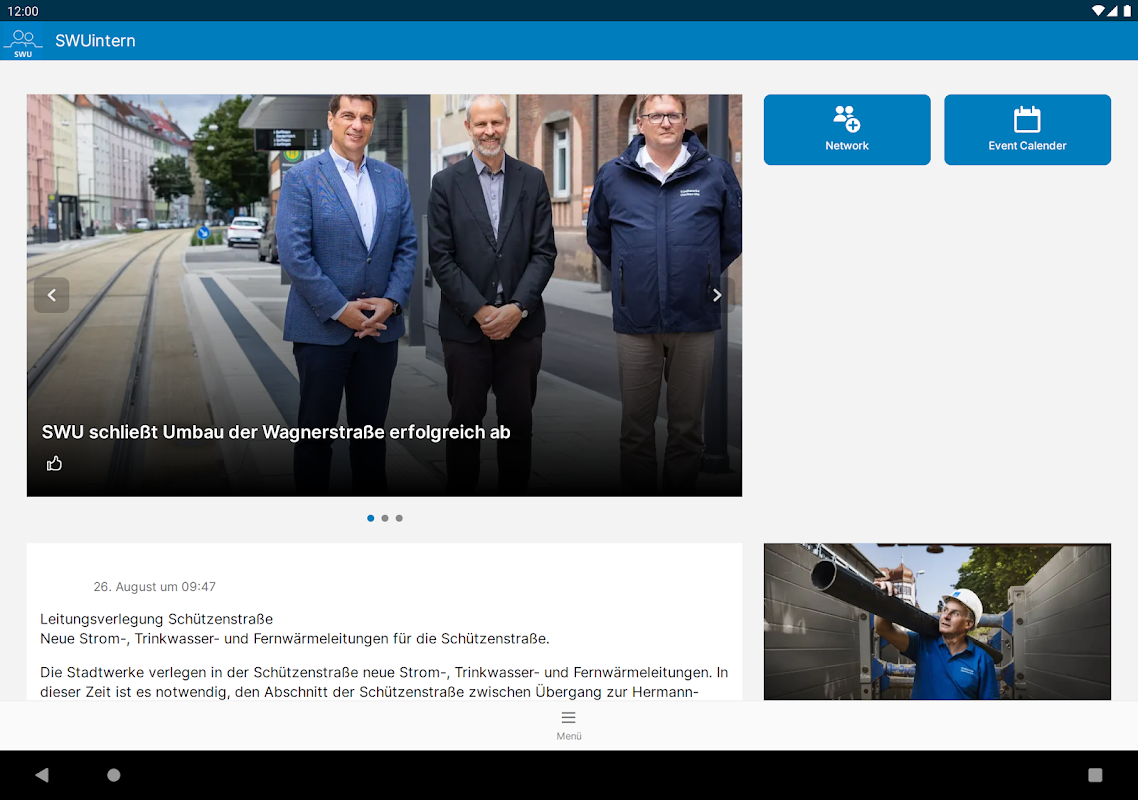Tap Android recent apps square button

1095,775
